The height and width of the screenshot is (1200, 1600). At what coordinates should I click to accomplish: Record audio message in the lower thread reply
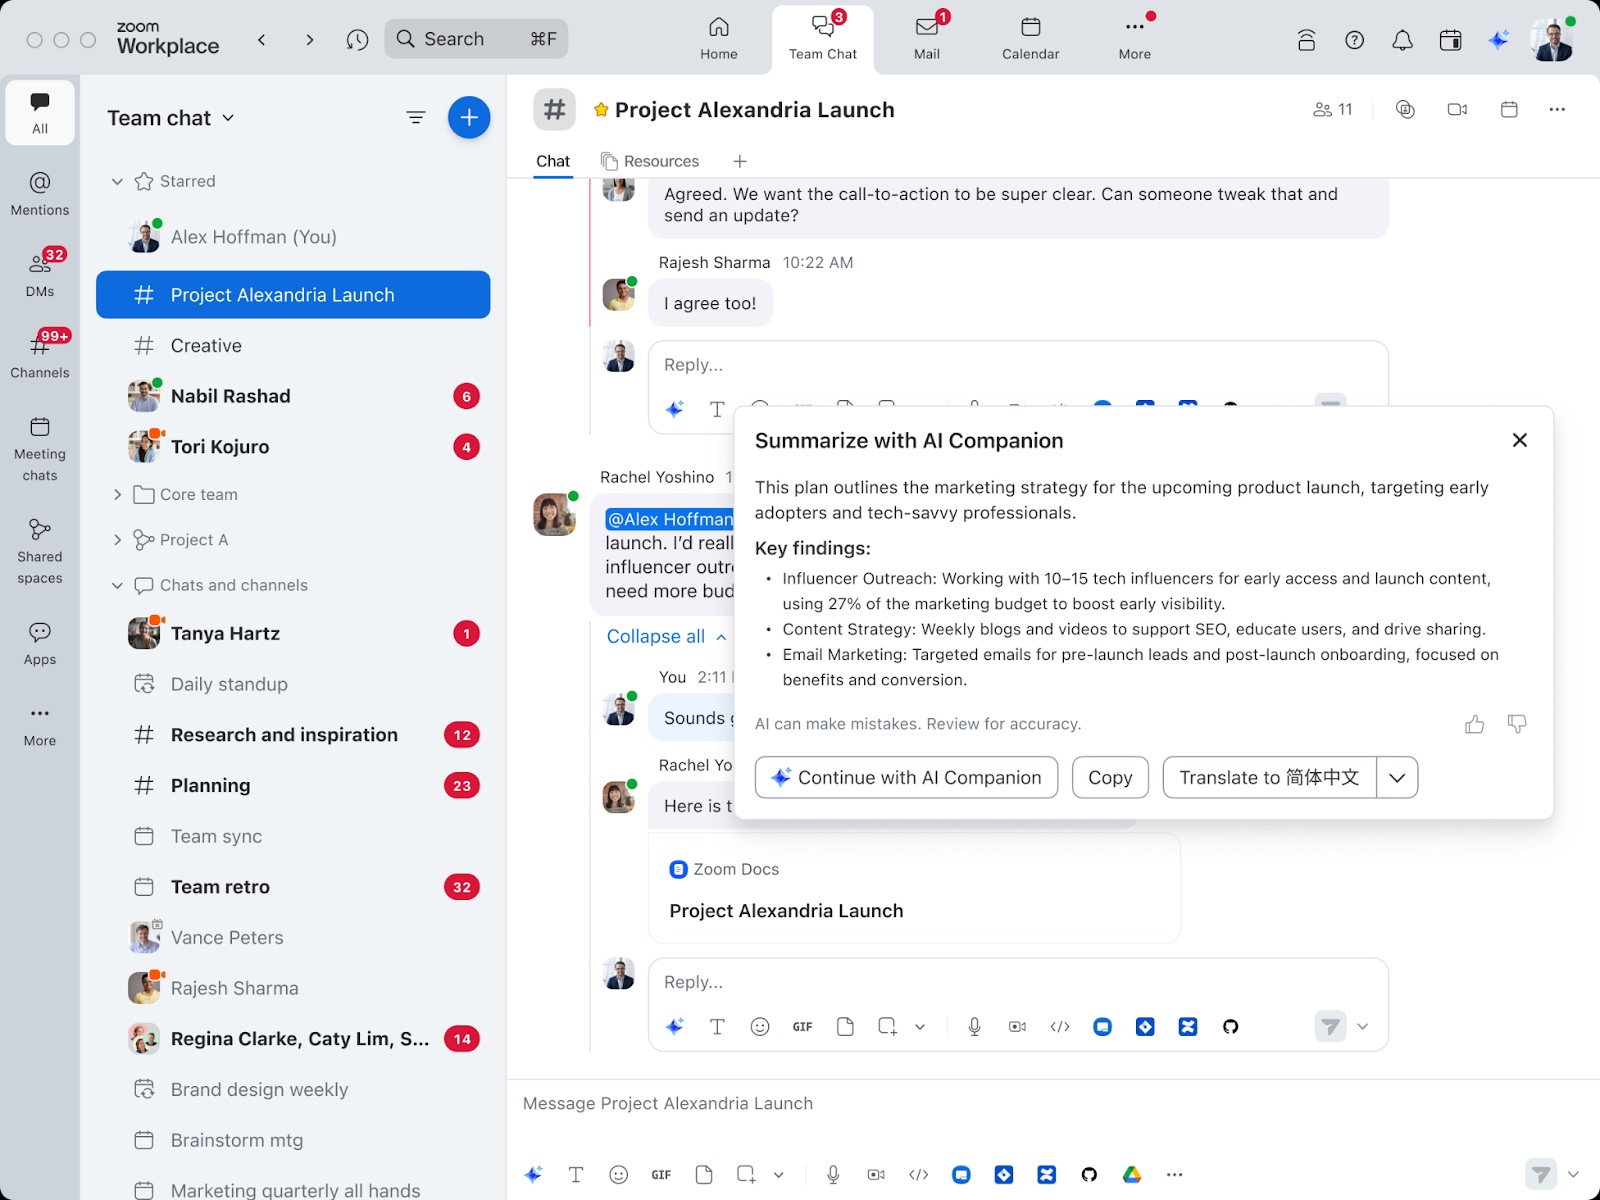pyautogui.click(x=974, y=1027)
